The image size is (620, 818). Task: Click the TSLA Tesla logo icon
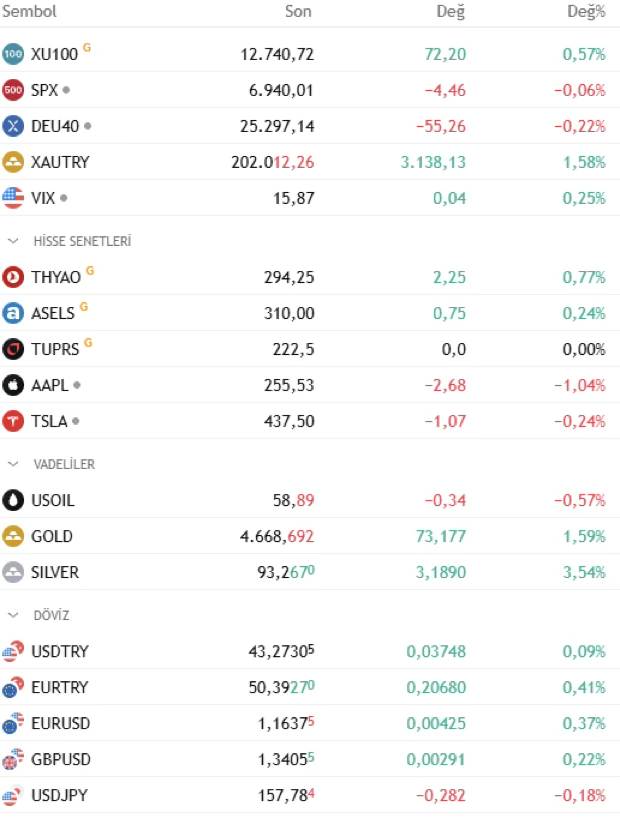(x=13, y=421)
